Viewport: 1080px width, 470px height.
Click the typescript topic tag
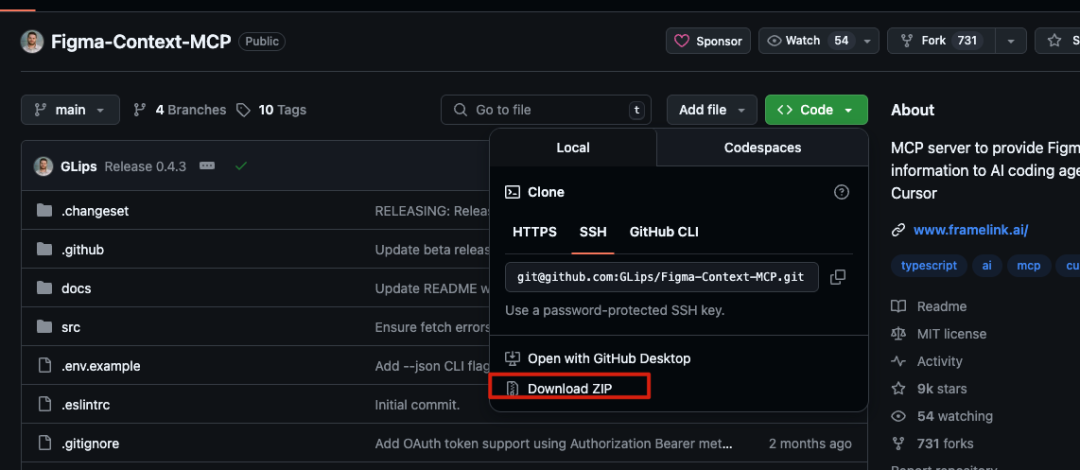(x=928, y=266)
